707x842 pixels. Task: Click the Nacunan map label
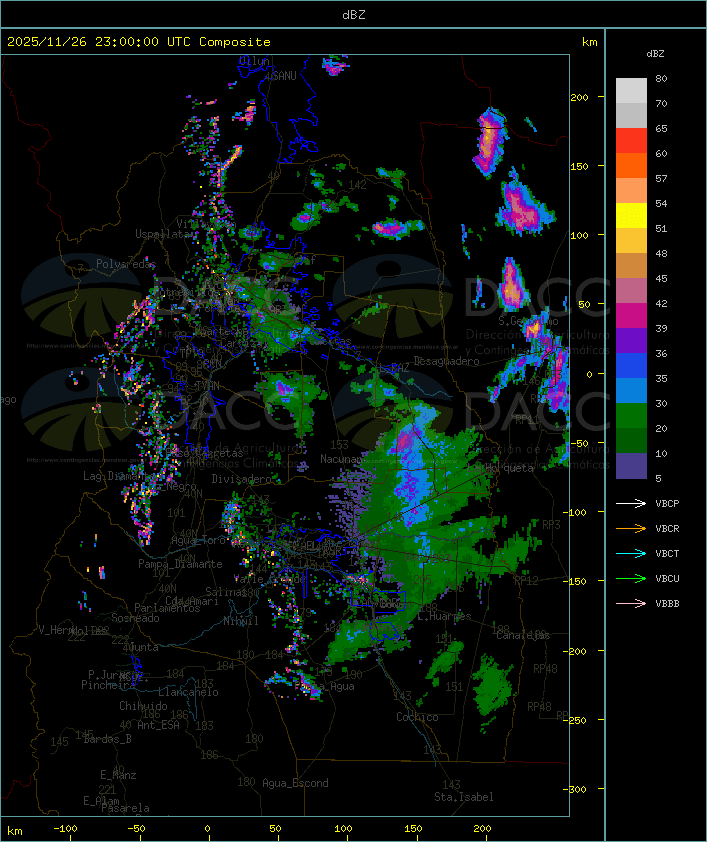[x=341, y=459]
